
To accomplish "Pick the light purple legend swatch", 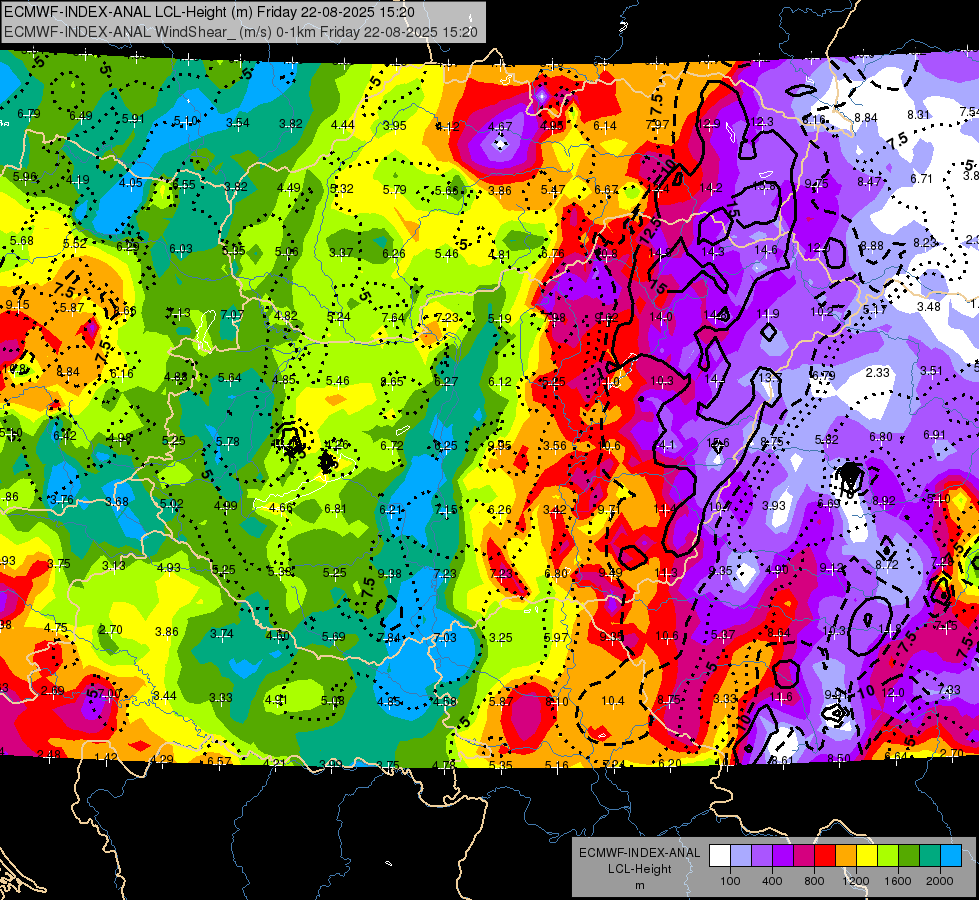I will [x=762, y=856].
